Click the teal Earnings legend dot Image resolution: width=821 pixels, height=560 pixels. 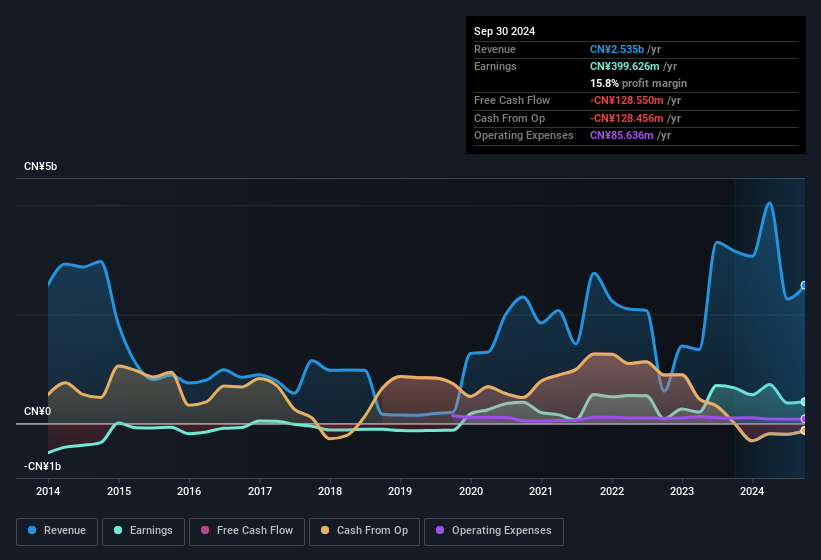tap(118, 530)
